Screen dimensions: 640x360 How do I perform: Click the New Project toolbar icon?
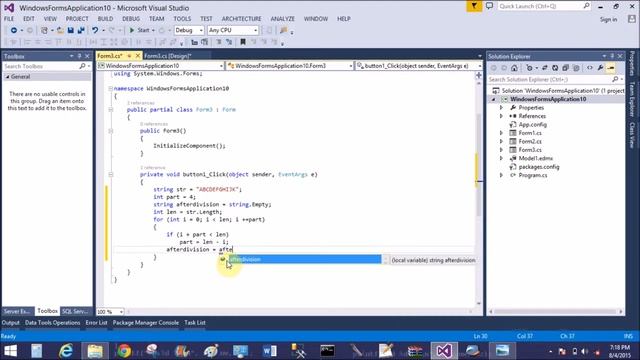point(44,30)
